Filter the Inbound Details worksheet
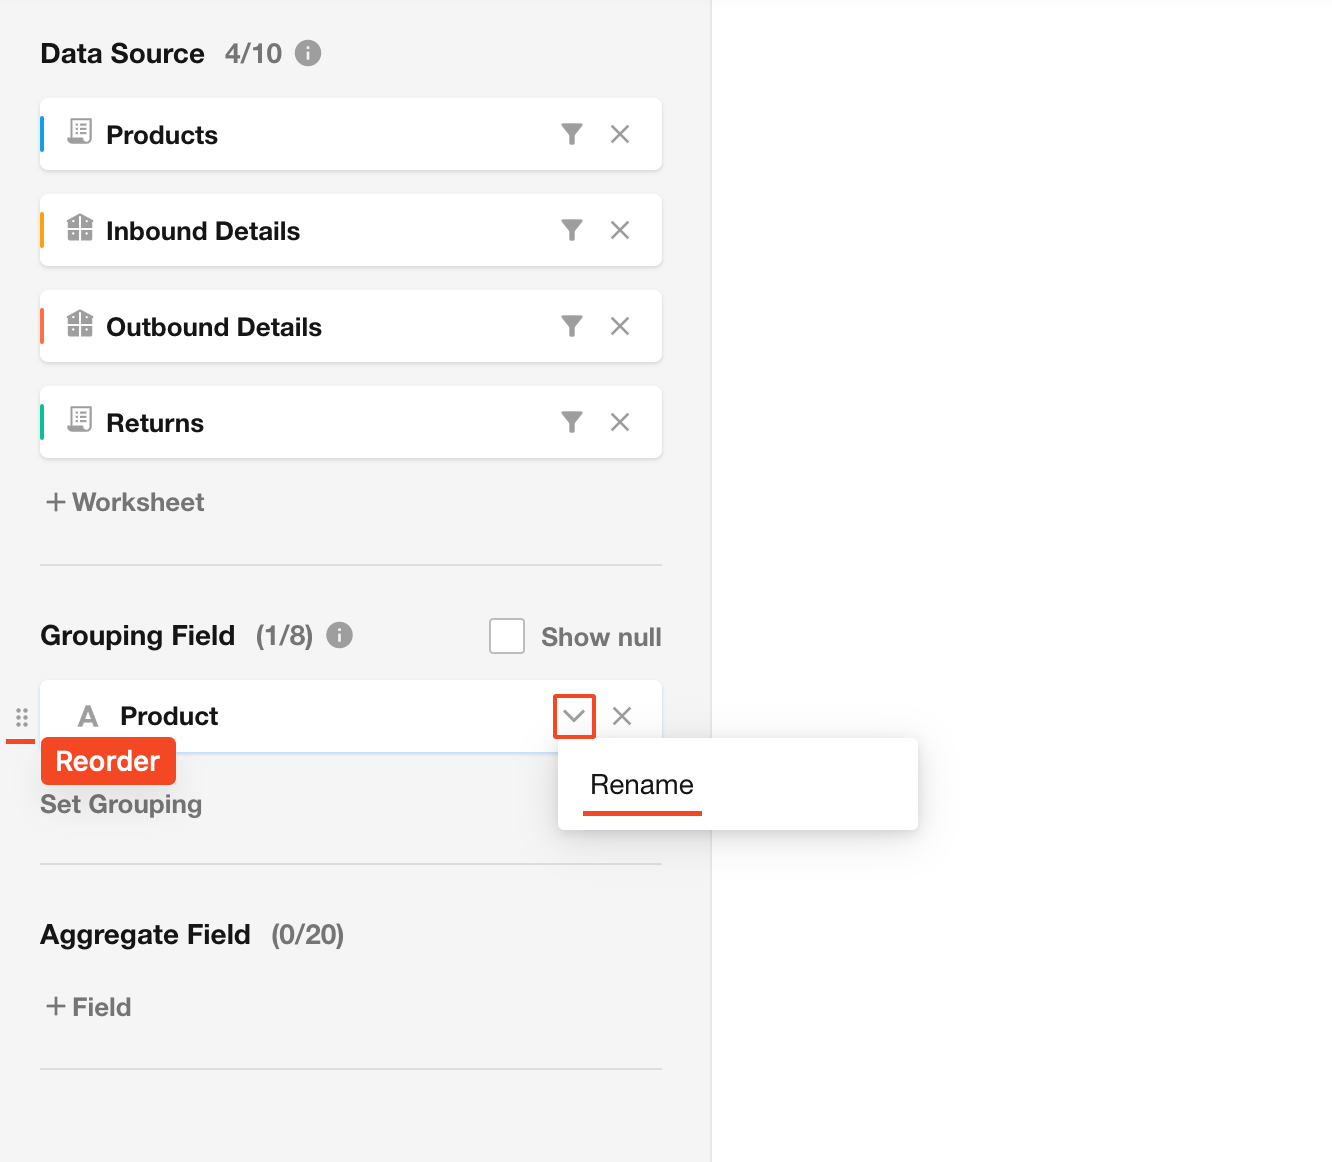This screenshot has width=1332, height=1162. (571, 230)
